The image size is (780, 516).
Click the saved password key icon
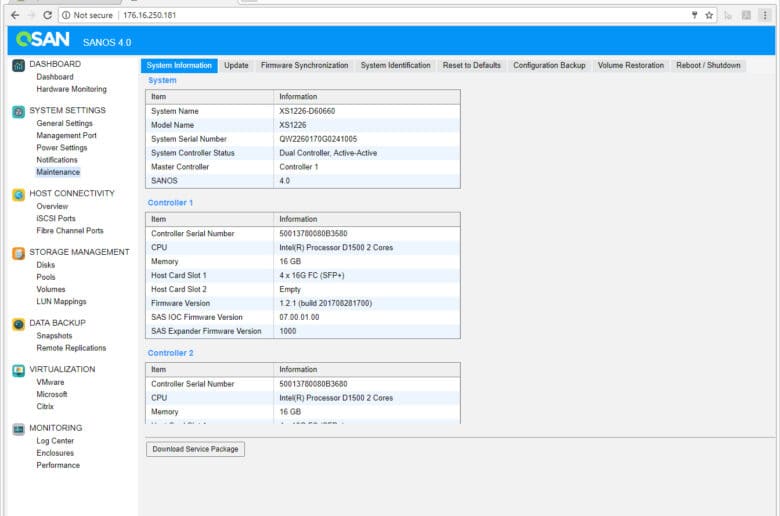tap(694, 15)
